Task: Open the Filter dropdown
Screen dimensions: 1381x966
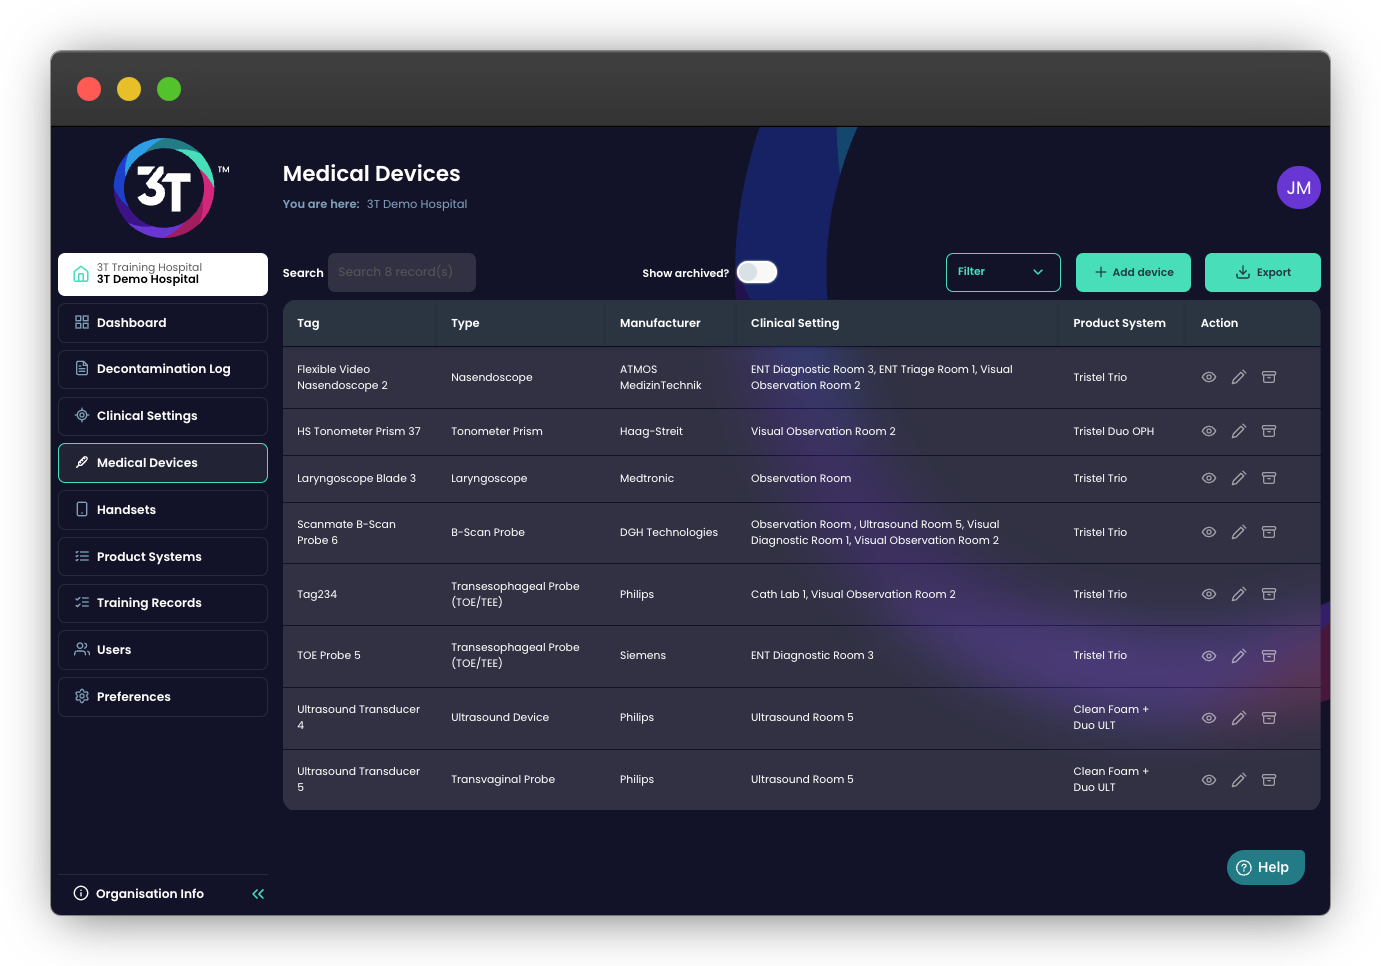Action: click(1003, 272)
